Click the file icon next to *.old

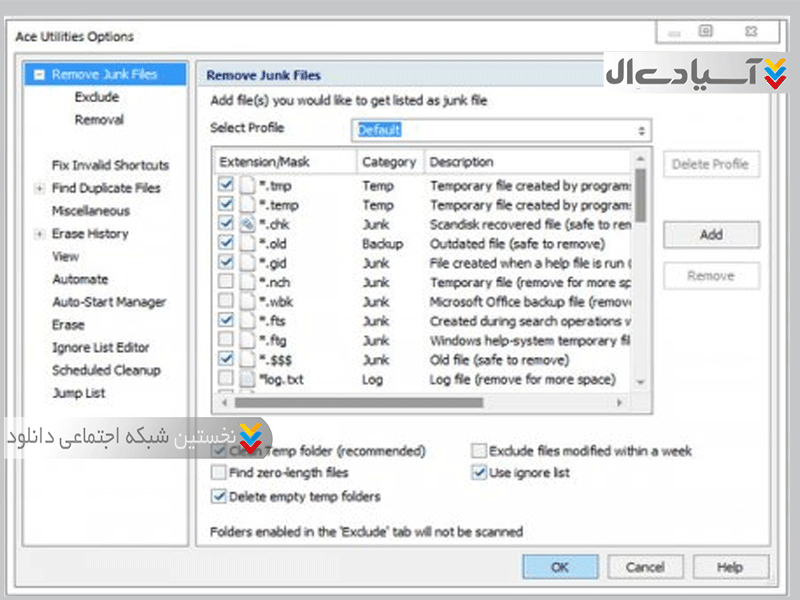(247, 244)
